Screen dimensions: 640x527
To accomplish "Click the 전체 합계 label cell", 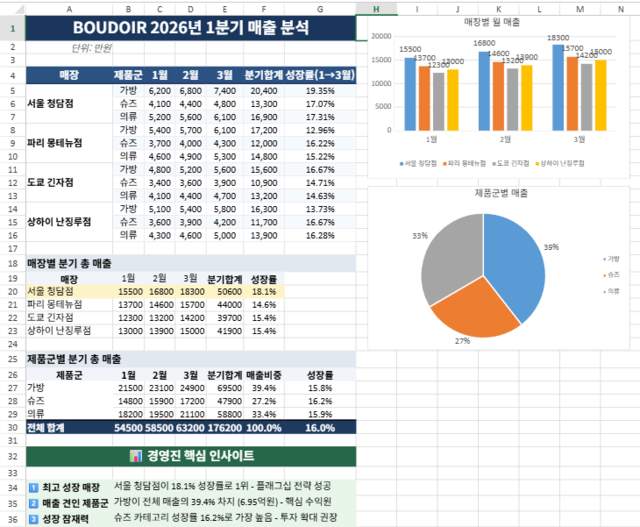I will pyautogui.click(x=69, y=427).
